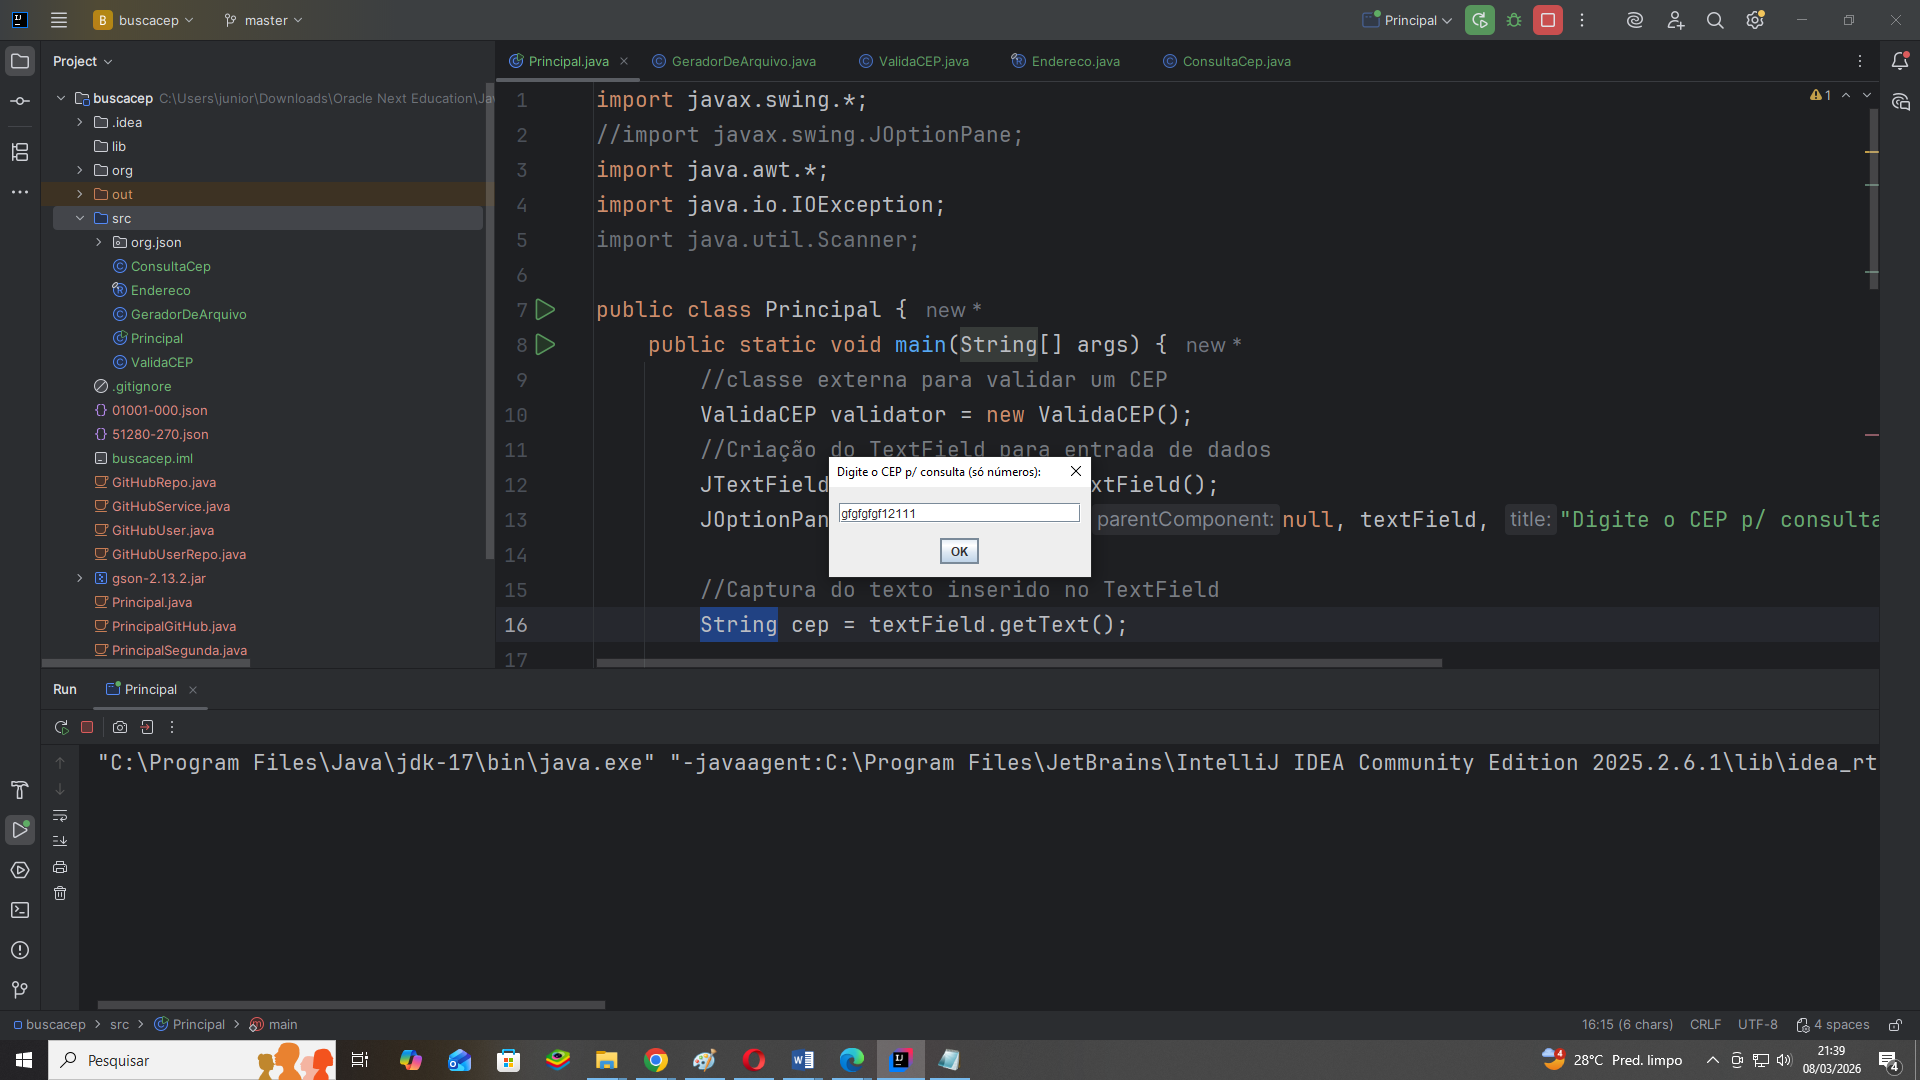Collapse the src folder in project tree
Screen dimensions: 1920x1080
pyautogui.click(x=80, y=218)
